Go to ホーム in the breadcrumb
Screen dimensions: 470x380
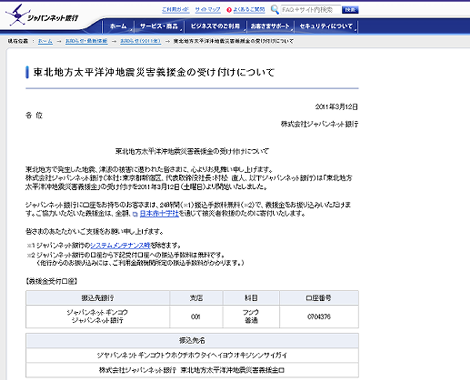pyautogui.click(x=45, y=41)
